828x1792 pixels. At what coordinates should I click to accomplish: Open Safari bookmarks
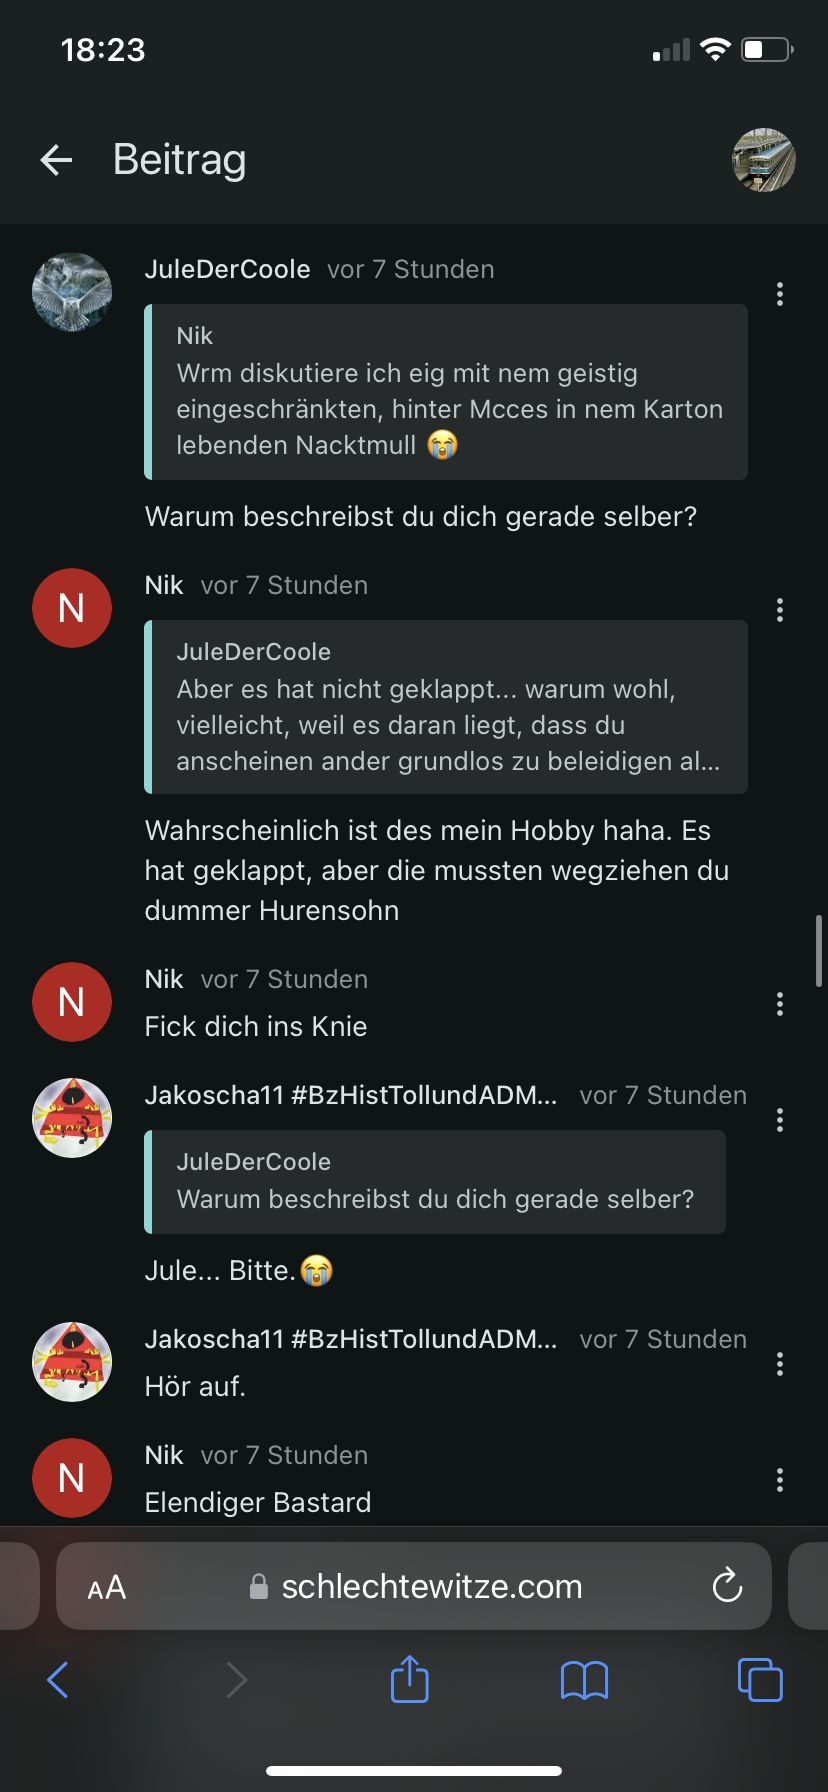(x=584, y=1680)
